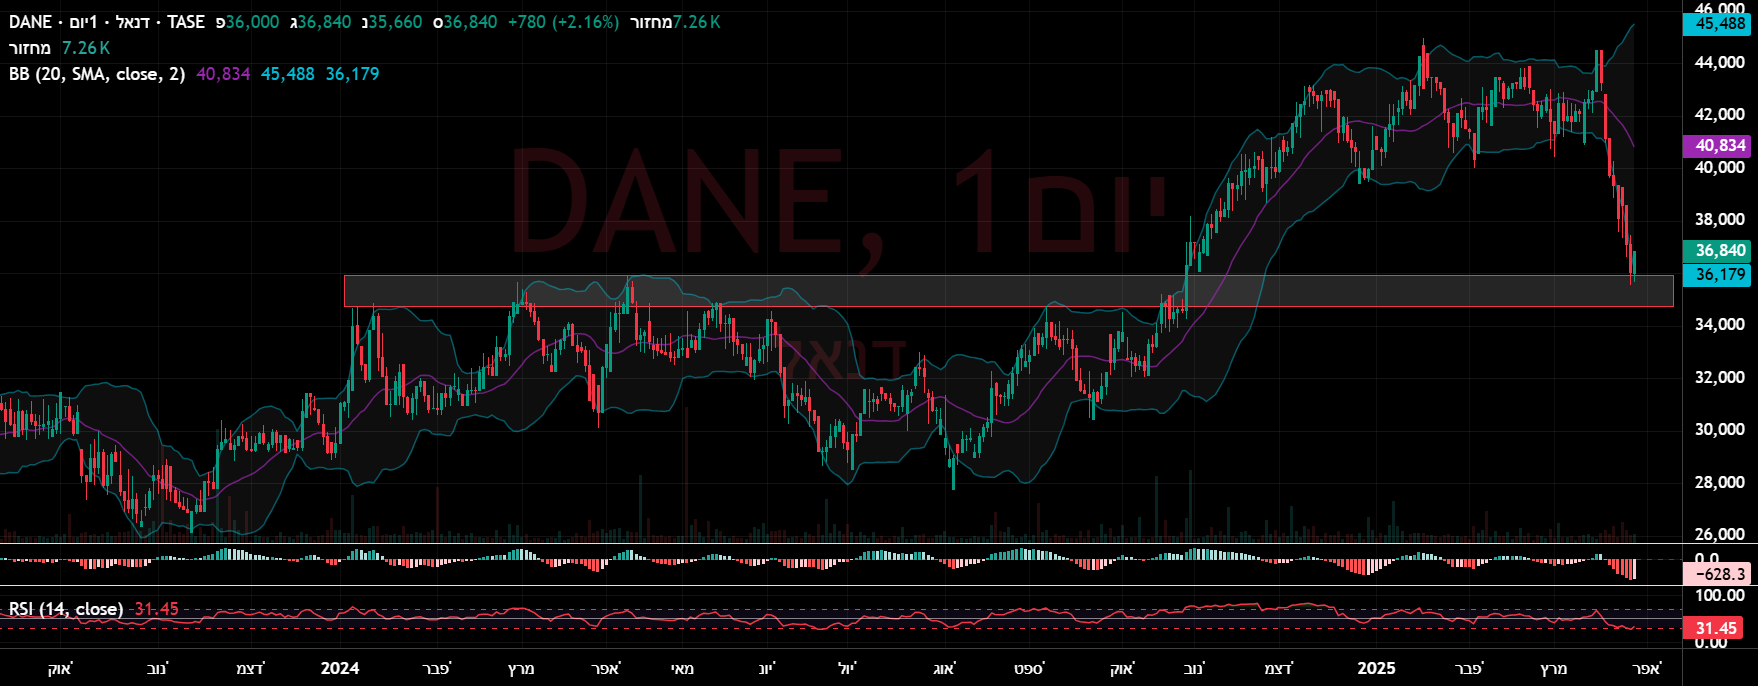The width and height of the screenshot is (1758, 686).
Task: Click the יונ' month label on time axis
Action: [767, 668]
